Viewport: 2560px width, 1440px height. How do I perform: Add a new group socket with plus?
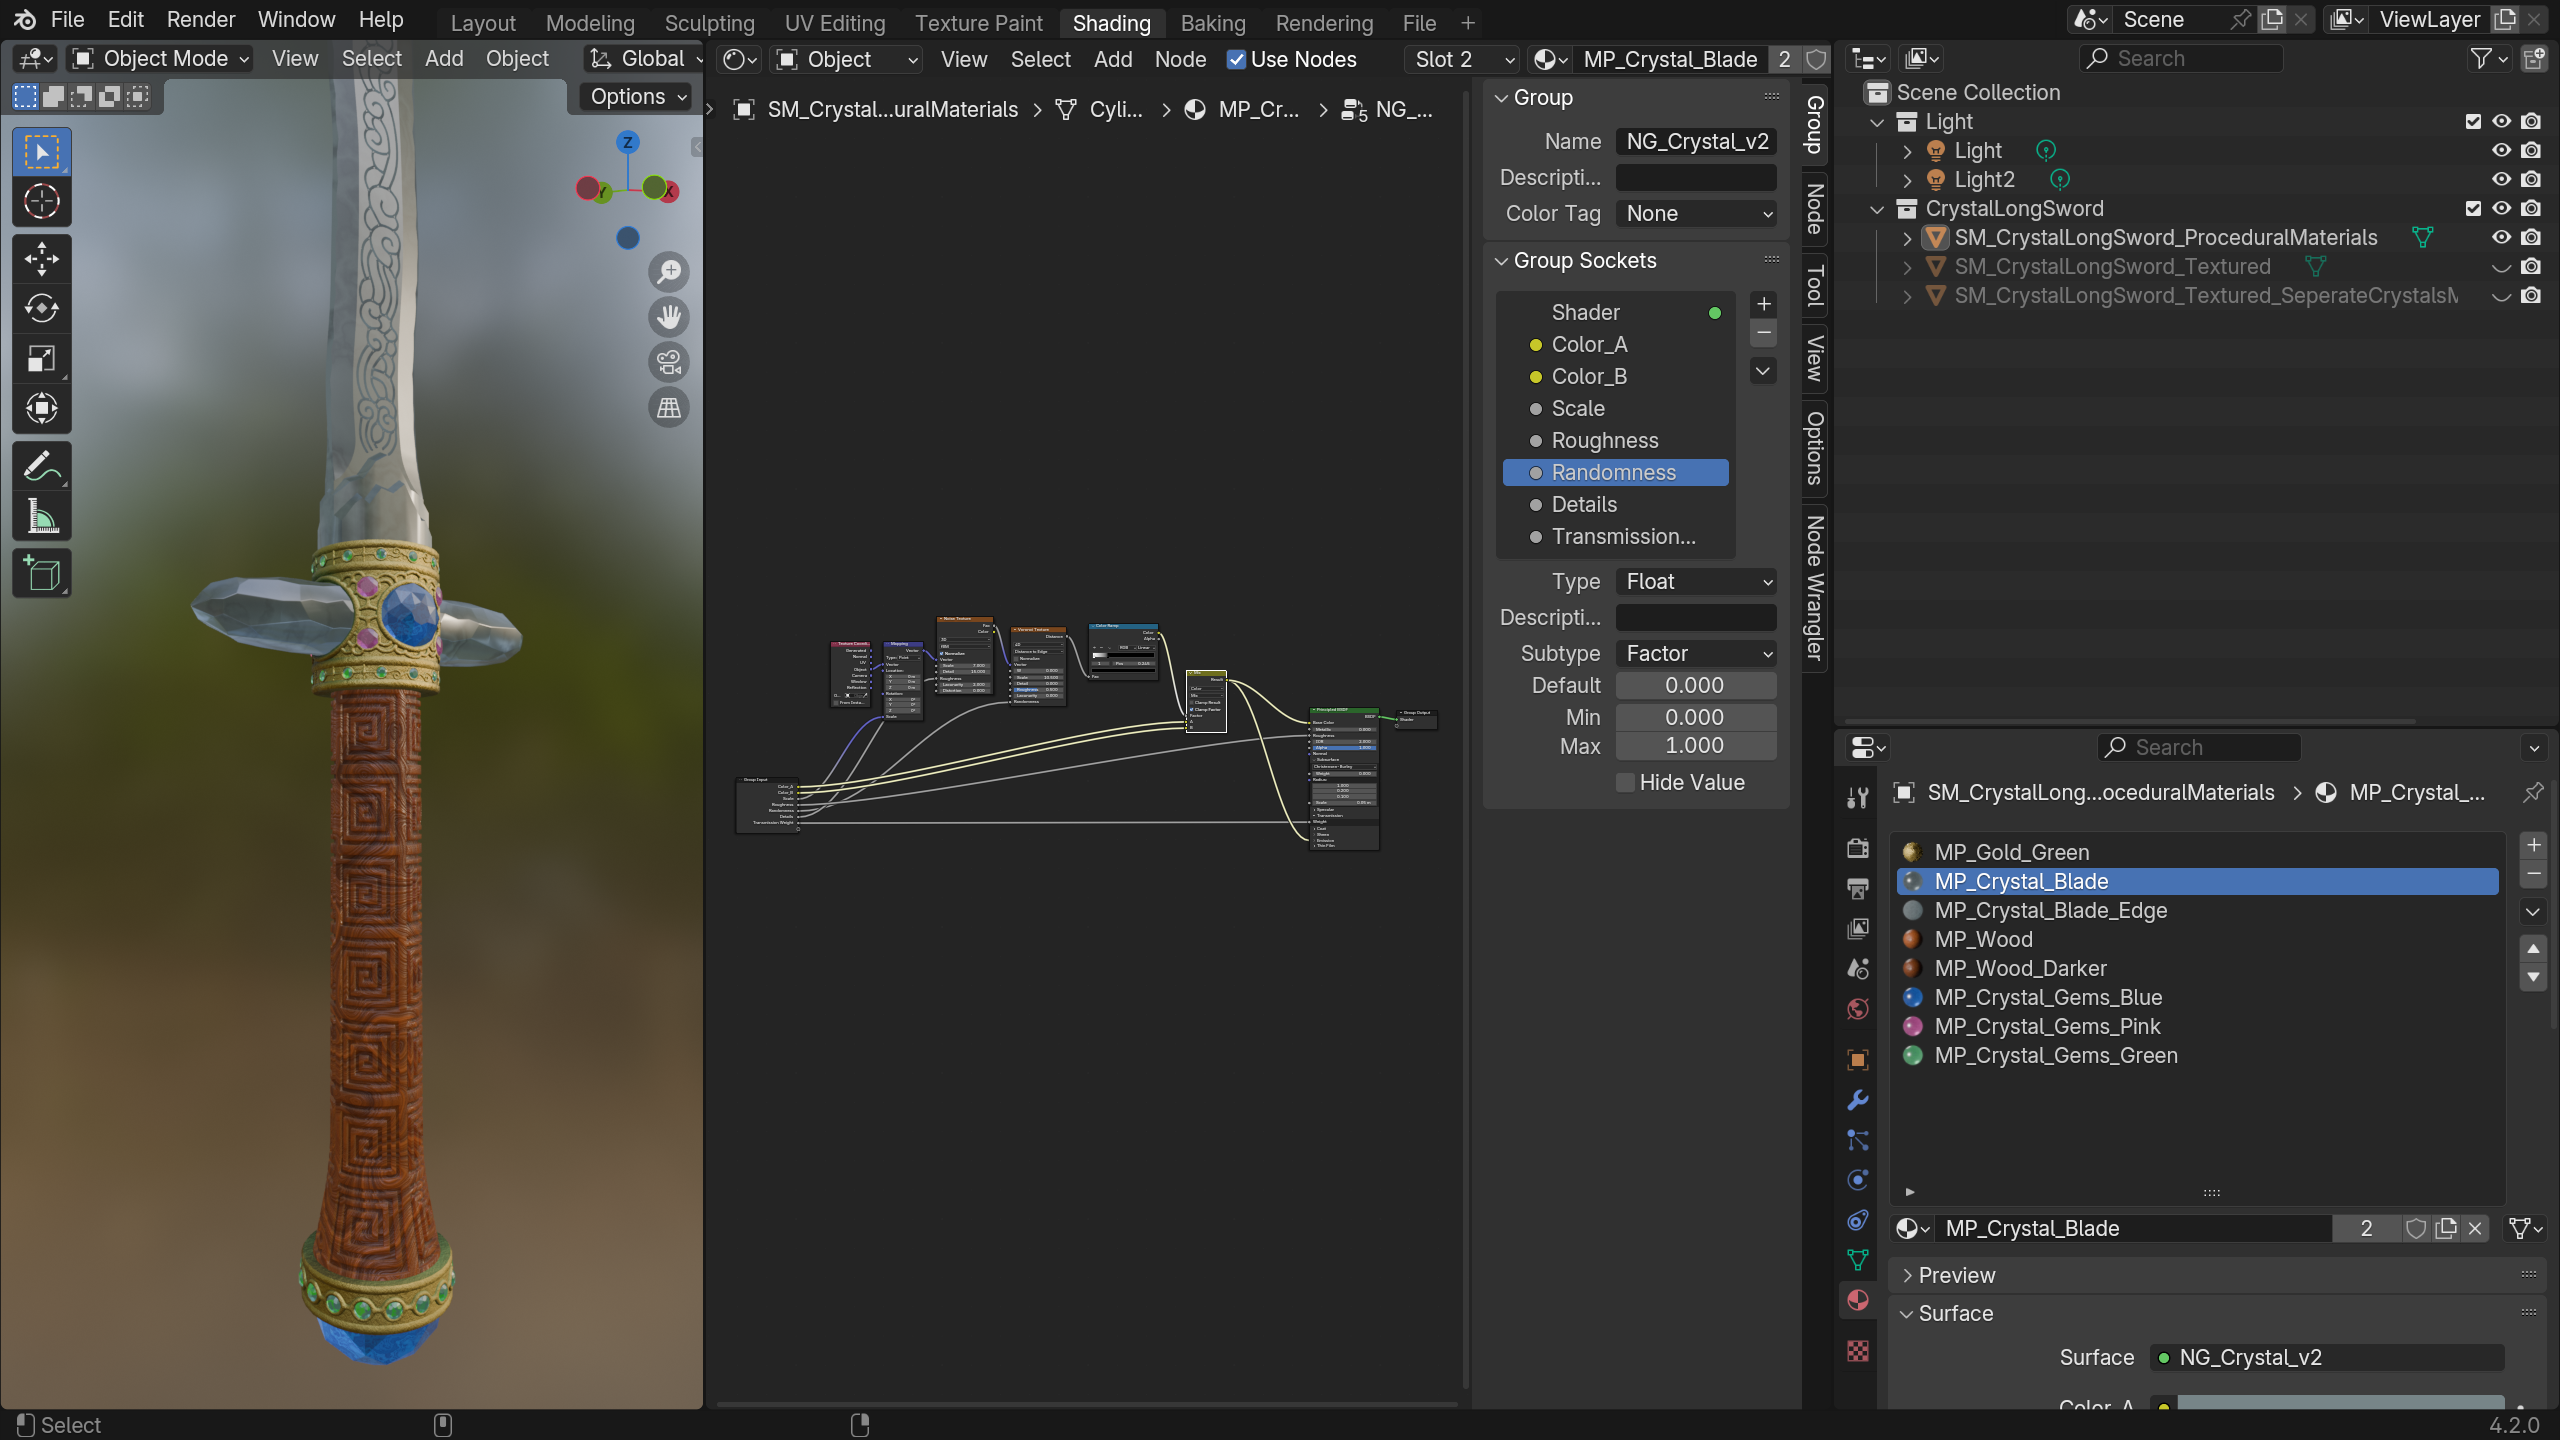tap(1764, 304)
